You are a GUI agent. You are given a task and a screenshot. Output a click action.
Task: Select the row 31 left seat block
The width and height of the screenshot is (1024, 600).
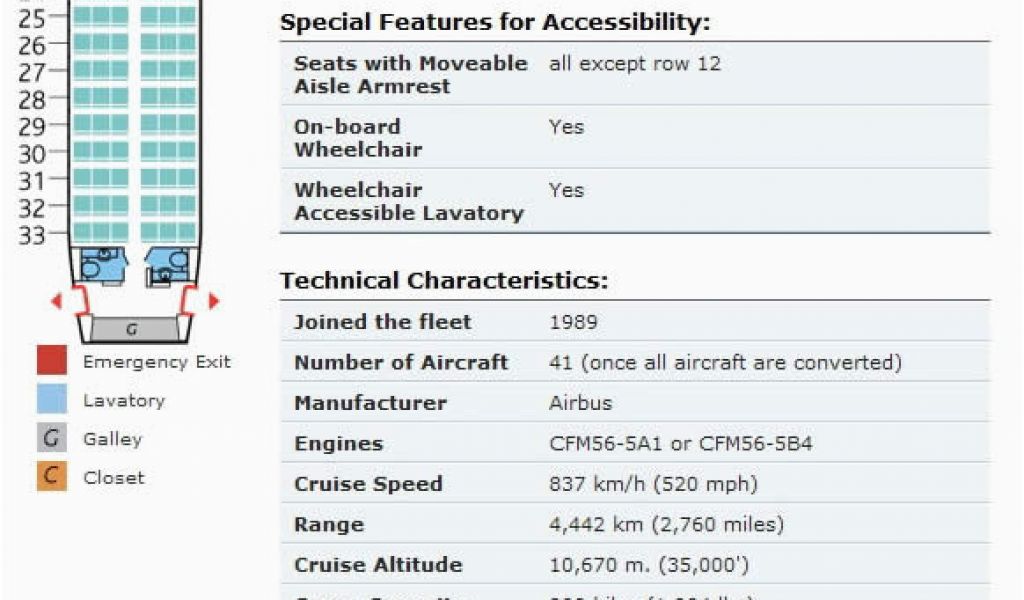(101, 178)
